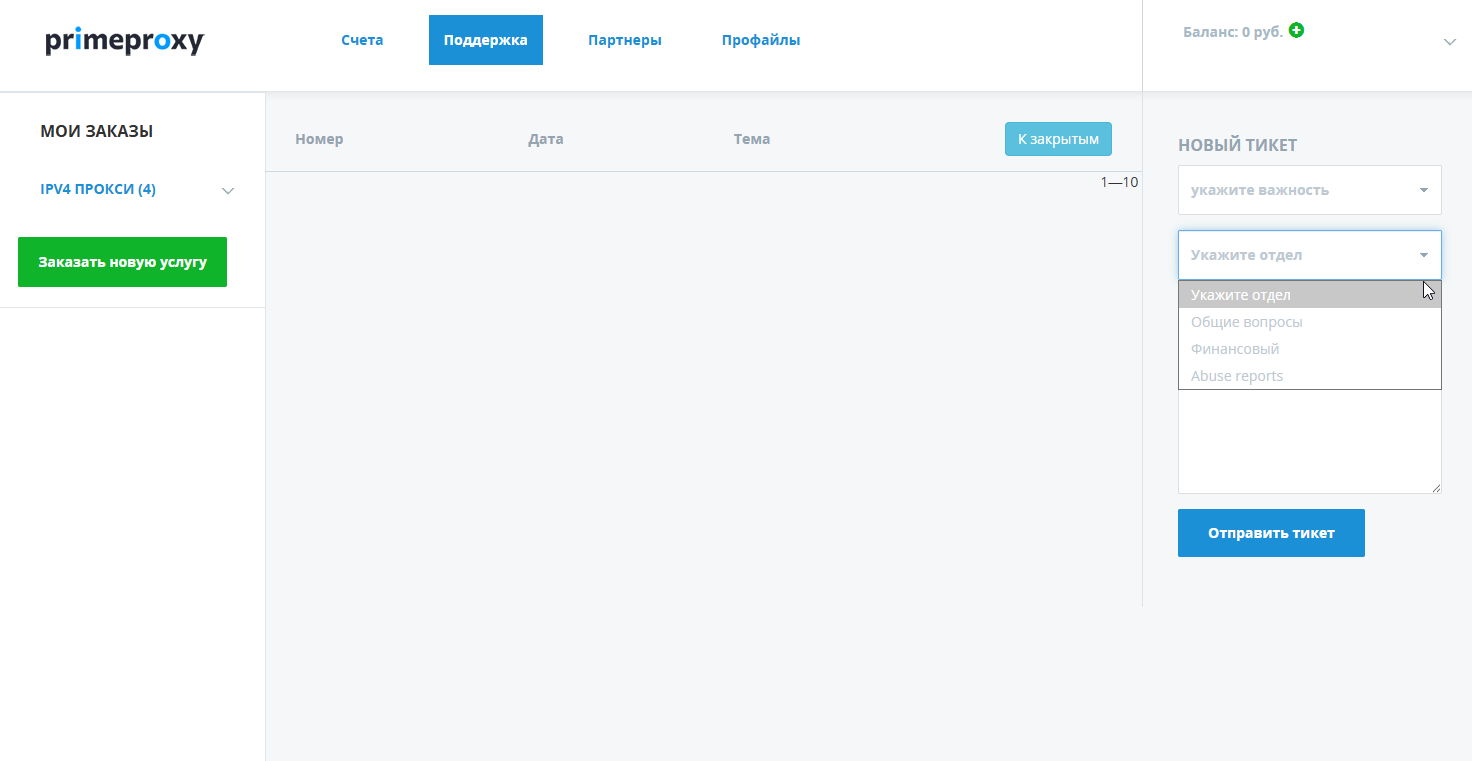Go to the Партнеры tab
The image size is (1472, 761).
pyautogui.click(x=625, y=40)
